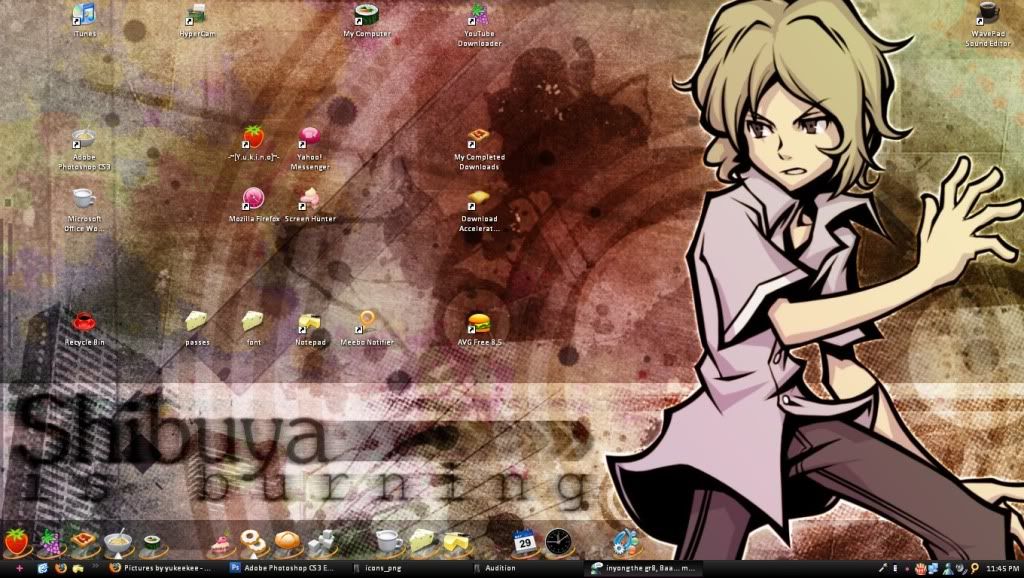
Task: Click the strawberry icon in the dock
Action: point(16,542)
